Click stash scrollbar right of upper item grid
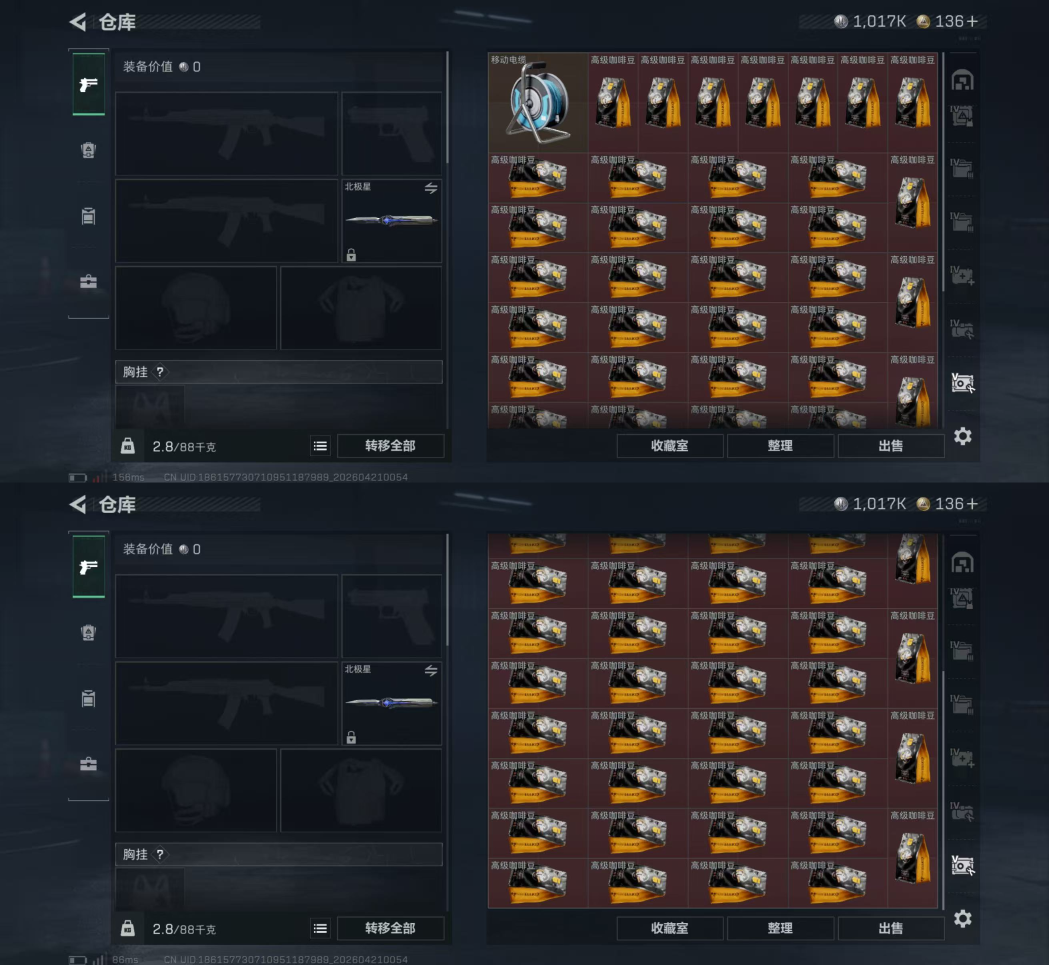 pos(943,173)
